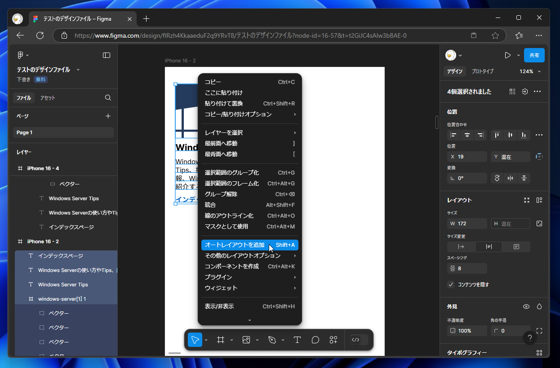Choose オートレイアウトを追加 menu item
Screen dimensions: 560x368
[x=250, y=245]
